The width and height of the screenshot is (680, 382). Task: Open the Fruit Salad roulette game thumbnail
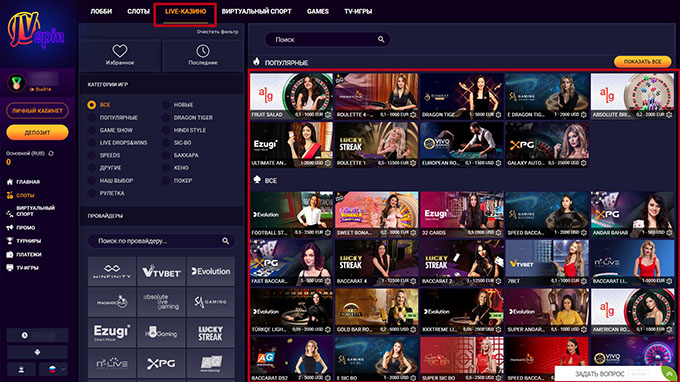click(291, 96)
